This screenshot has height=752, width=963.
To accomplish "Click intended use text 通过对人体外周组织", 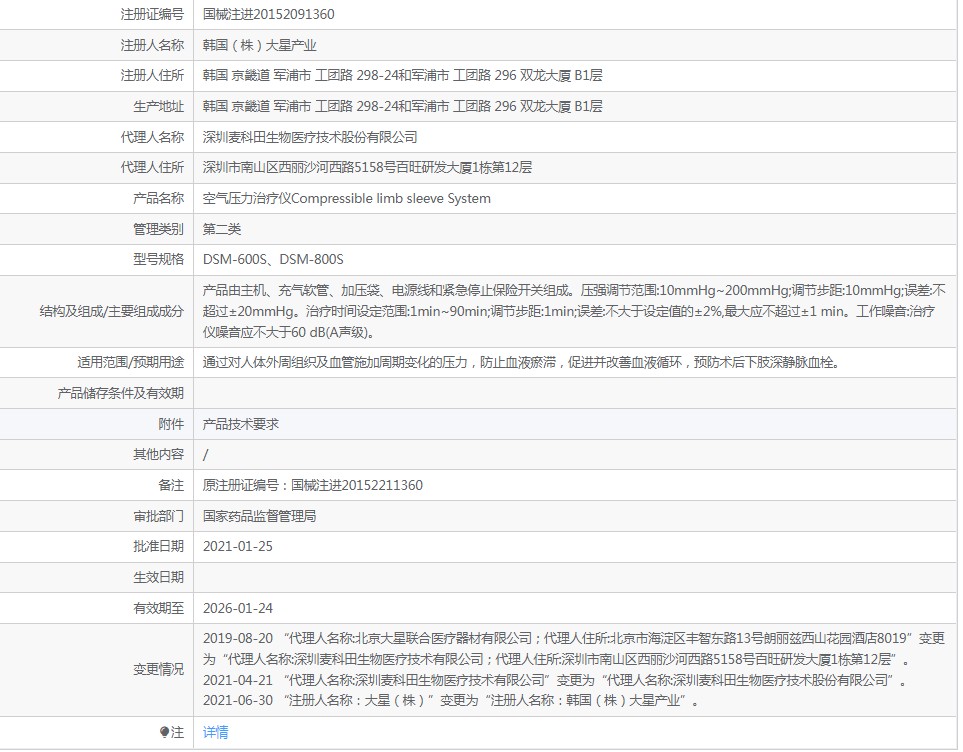I will coord(521,362).
